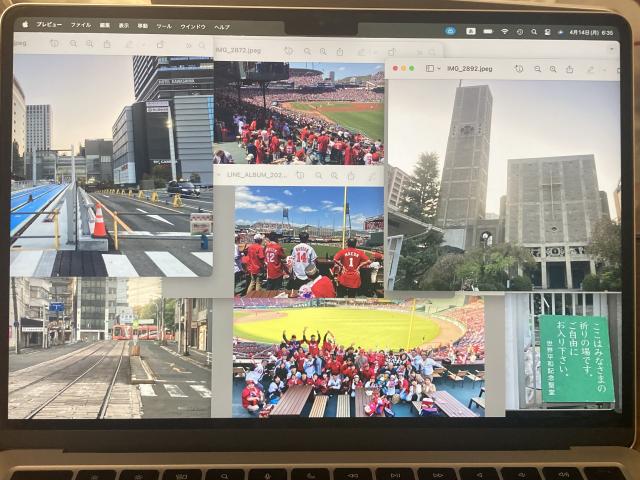640x480 pixels.
Task: Zoom out in the IMG_2872.jpeg window
Action: coord(307,51)
